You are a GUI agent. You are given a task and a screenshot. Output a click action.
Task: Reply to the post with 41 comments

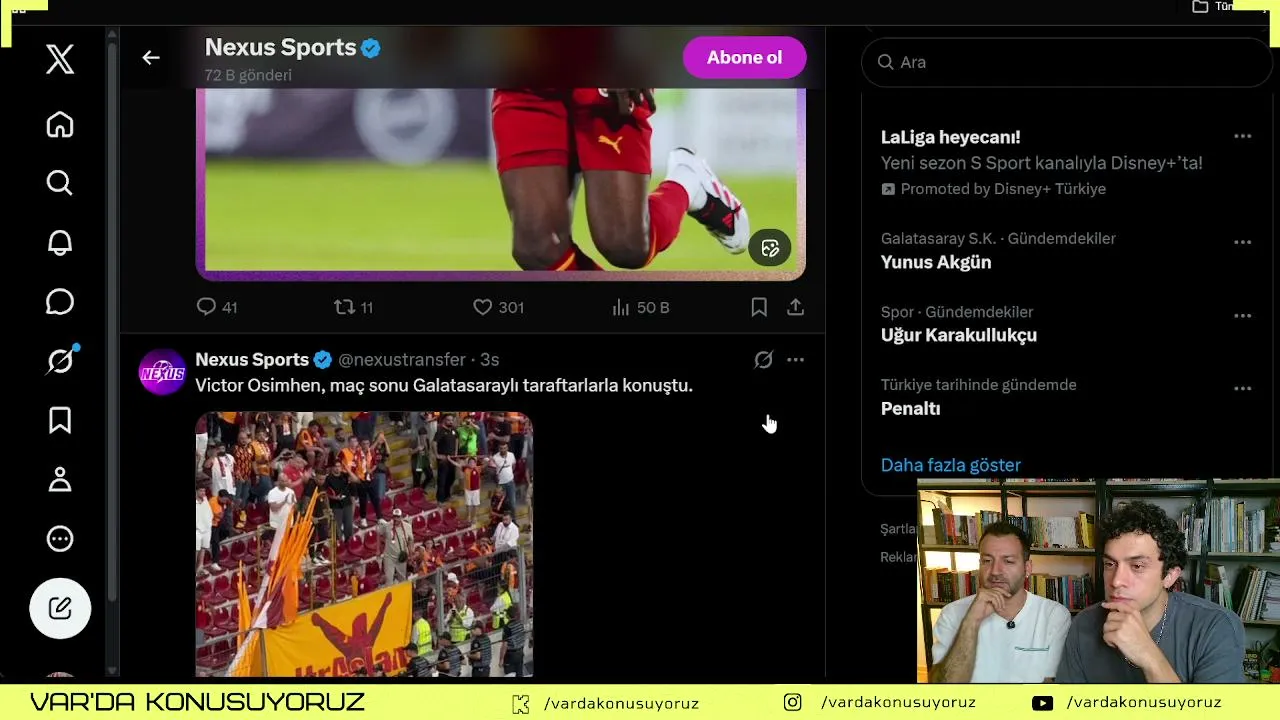(217, 307)
